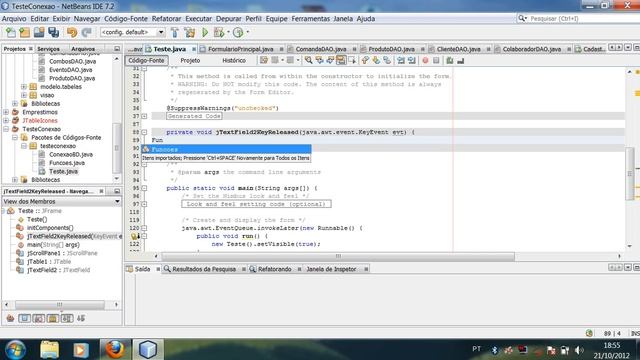Select Funcoes in the autocomplete popup
The width and height of the screenshot is (640, 360).
(226, 149)
